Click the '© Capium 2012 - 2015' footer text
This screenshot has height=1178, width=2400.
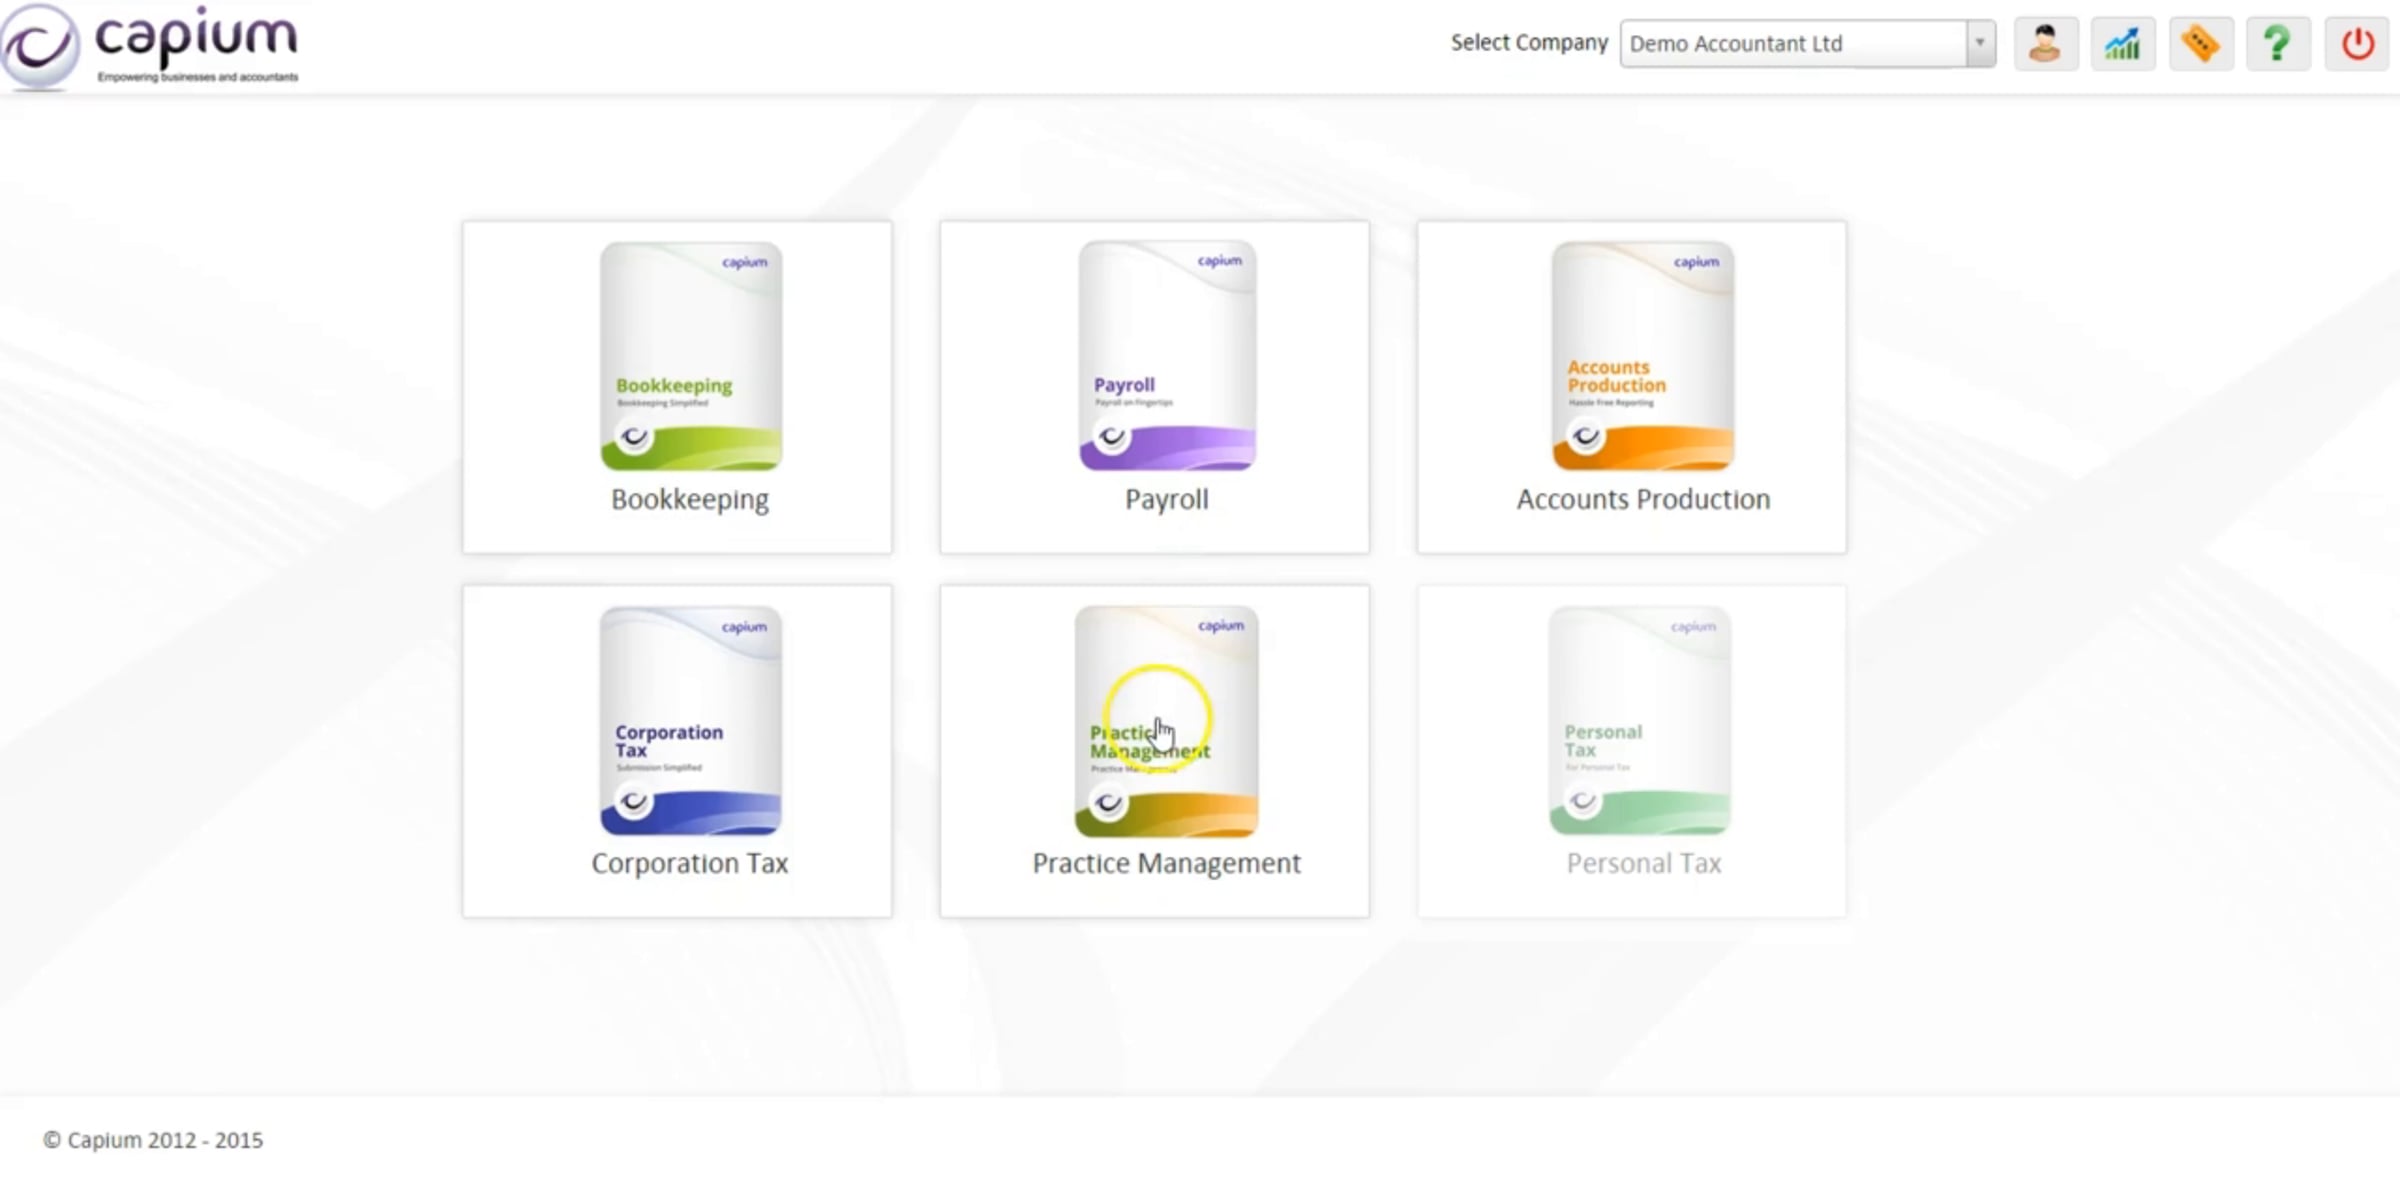(x=153, y=1140)
